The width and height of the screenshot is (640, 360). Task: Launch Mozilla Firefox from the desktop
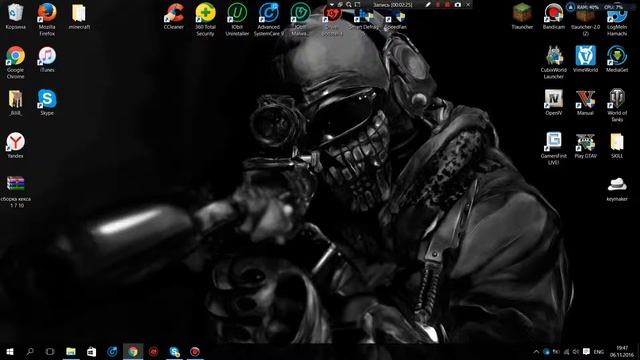pyautogui.click(x=47, y=19)
